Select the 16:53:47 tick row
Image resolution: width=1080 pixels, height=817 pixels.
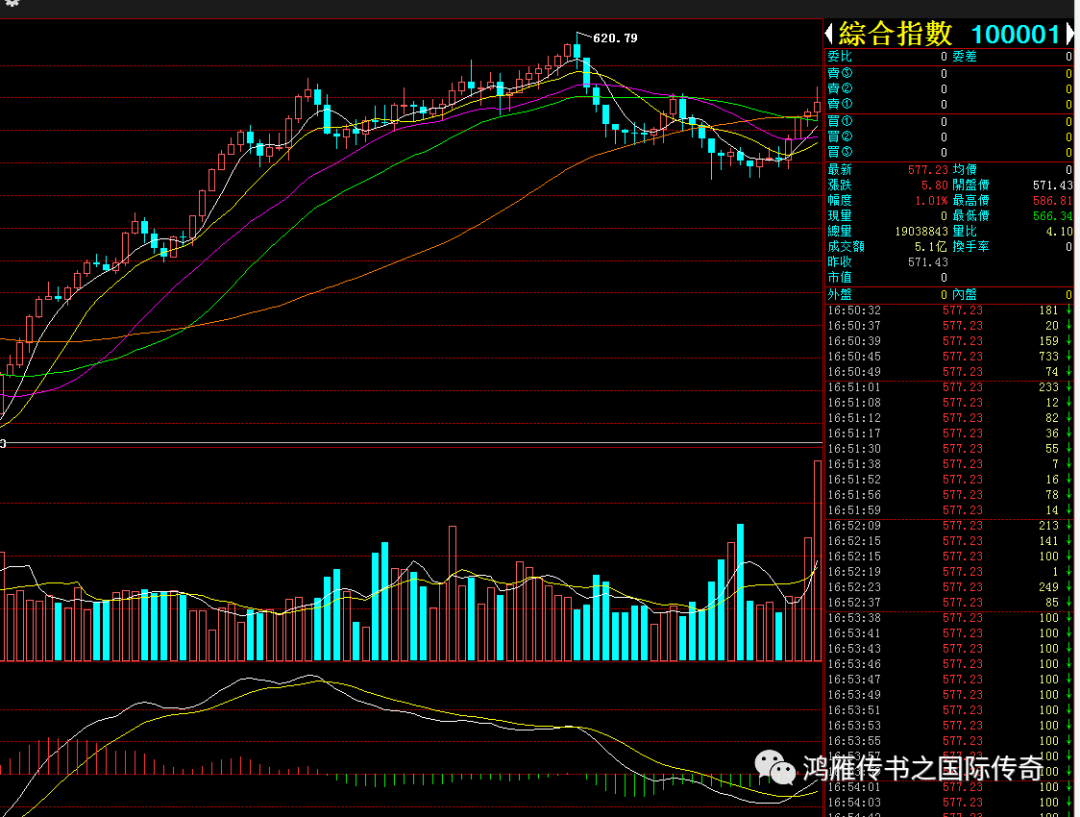tap(949, 680)
